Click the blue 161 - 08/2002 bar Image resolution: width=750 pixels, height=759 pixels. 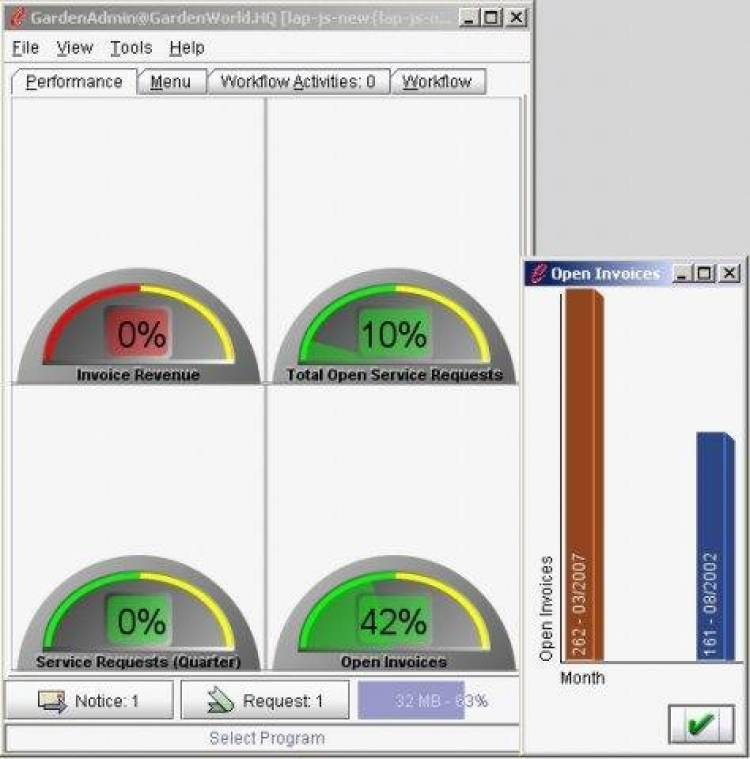pyautogui.click(x=715, y=546)
